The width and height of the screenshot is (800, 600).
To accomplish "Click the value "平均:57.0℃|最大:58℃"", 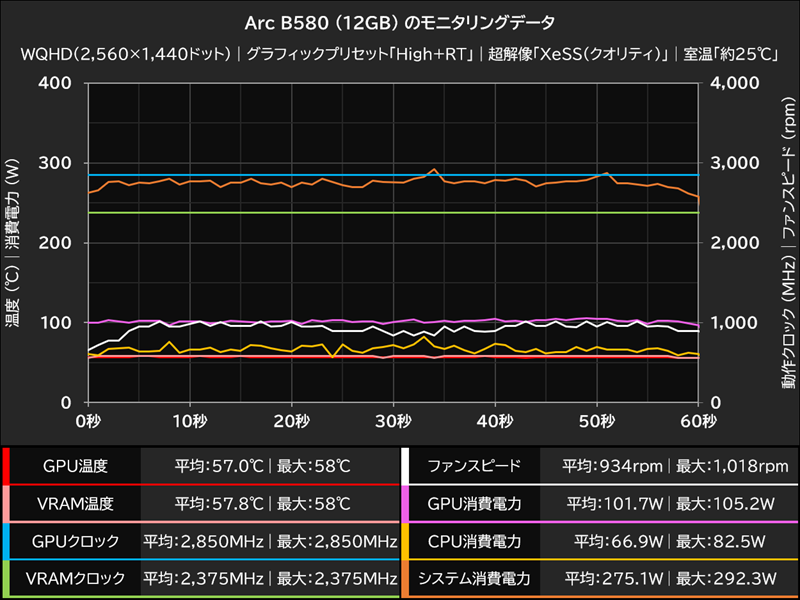I will (263, 466).
